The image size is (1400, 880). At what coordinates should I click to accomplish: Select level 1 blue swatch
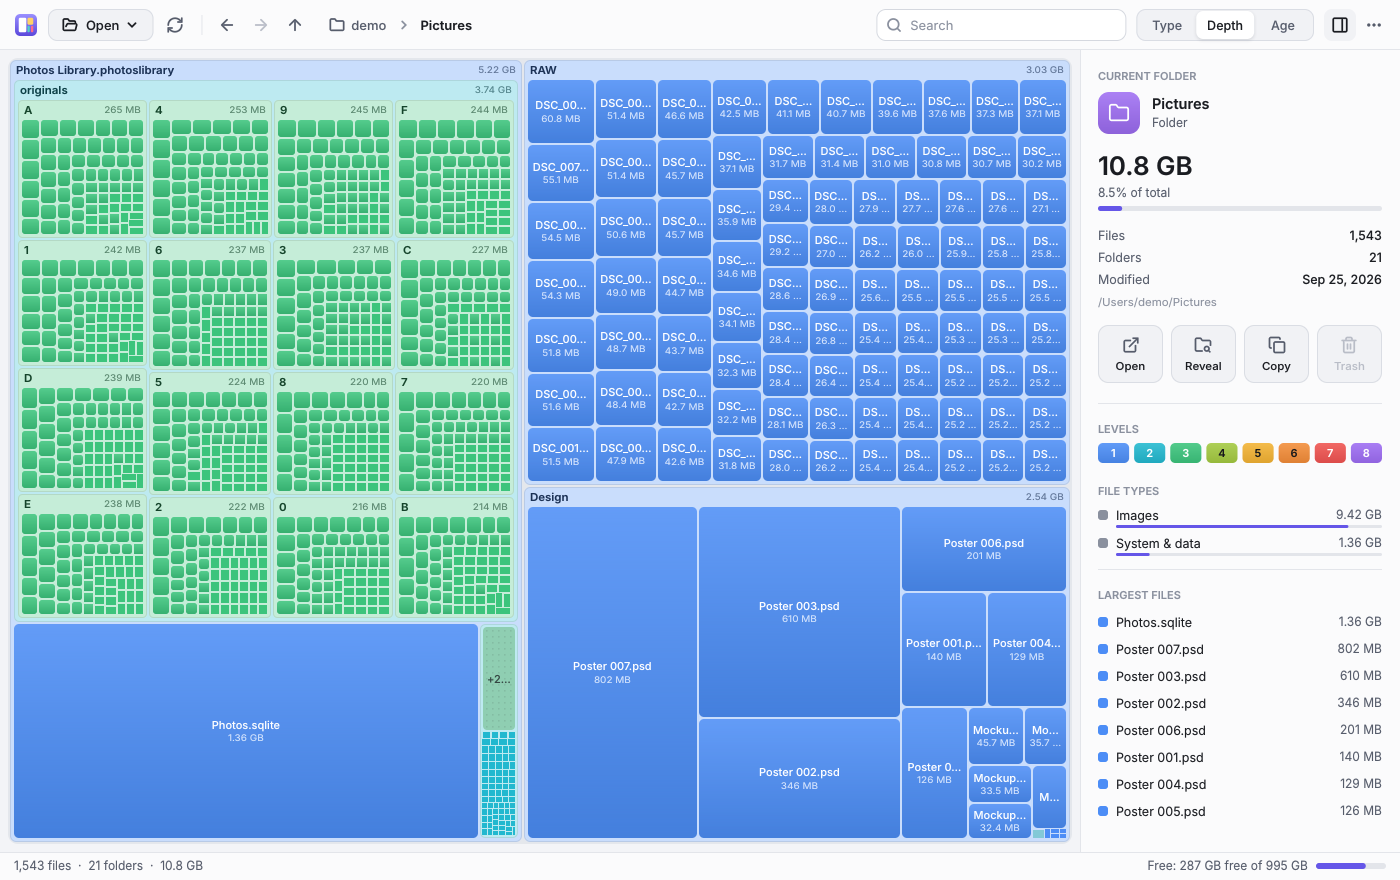(1113, 453)
